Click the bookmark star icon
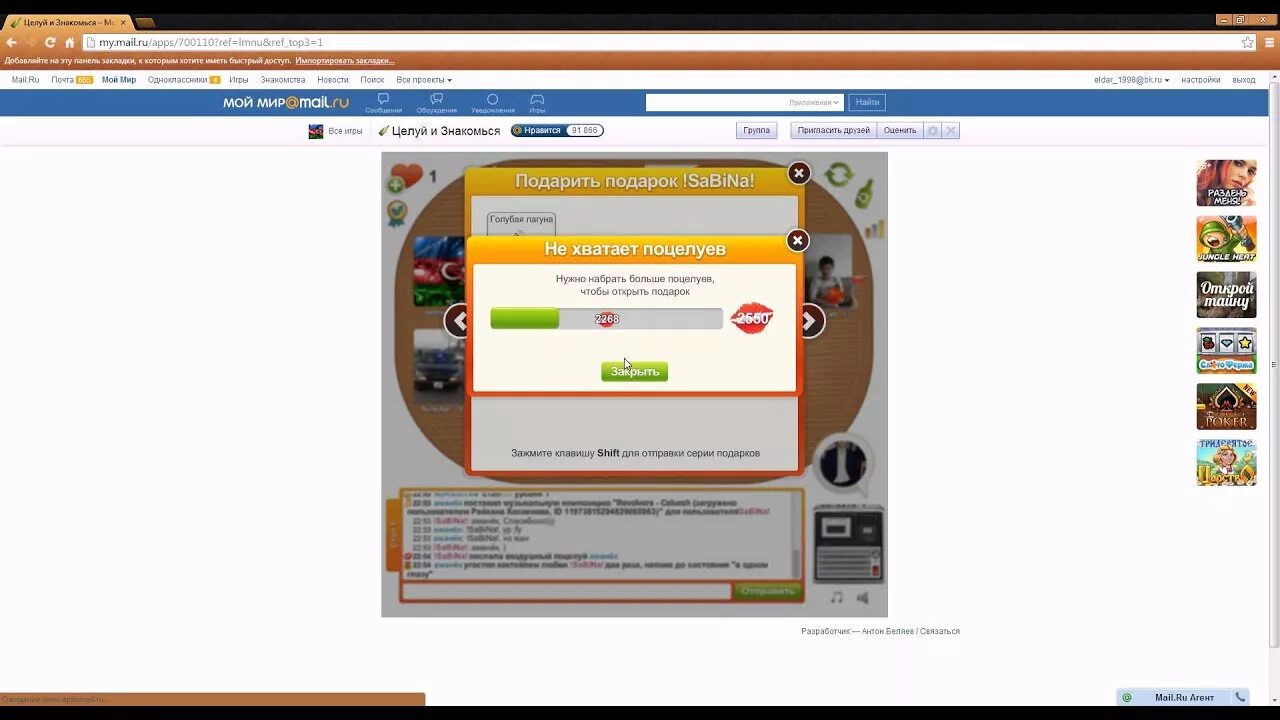Screen dimensions: 1280x720 click(x=1247, y=42)
